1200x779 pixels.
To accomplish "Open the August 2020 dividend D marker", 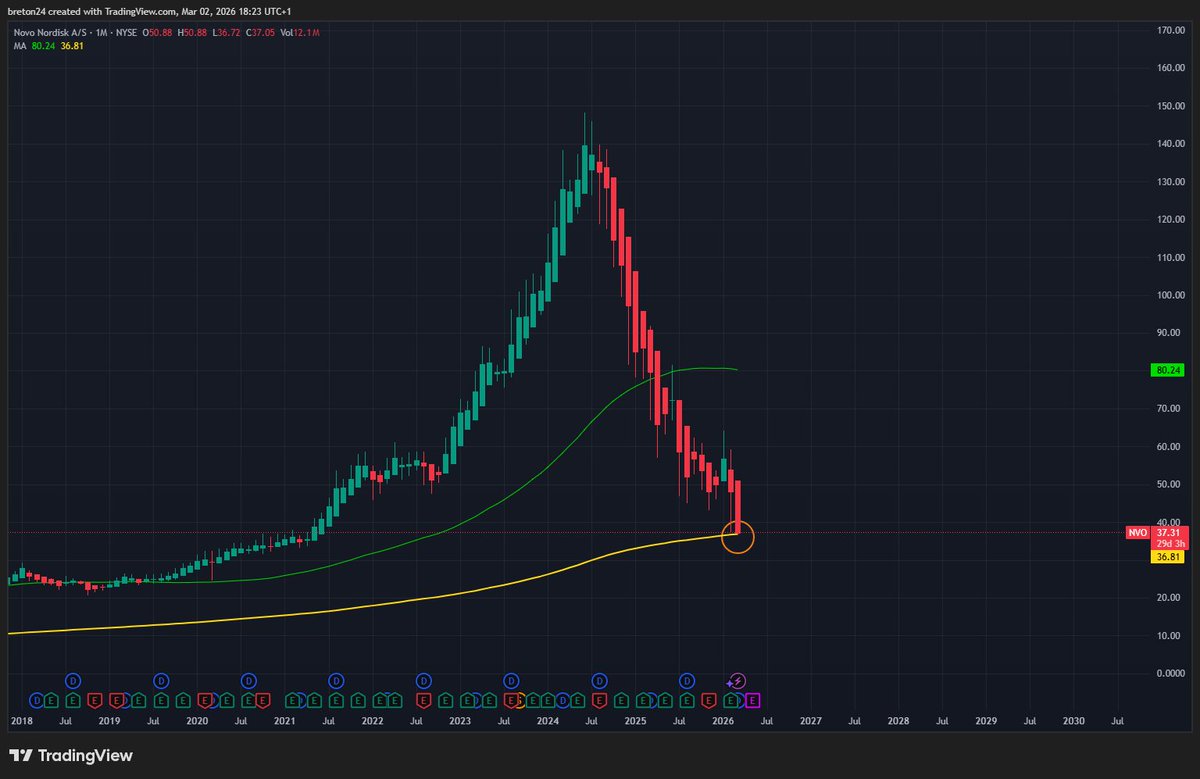I will [249, 681].
